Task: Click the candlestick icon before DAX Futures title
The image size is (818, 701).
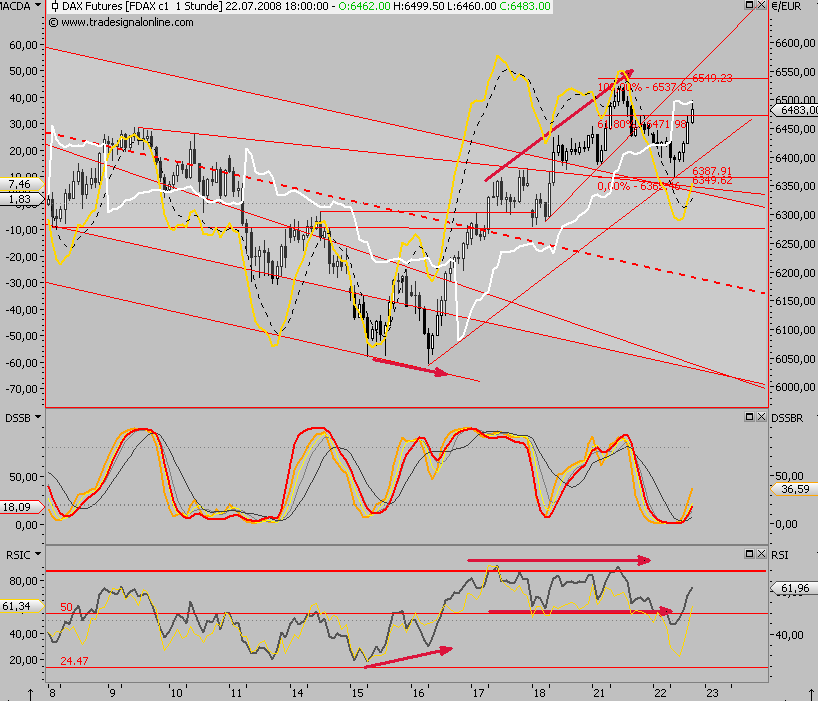Action: pyautogui.click(x=55, y=6)
